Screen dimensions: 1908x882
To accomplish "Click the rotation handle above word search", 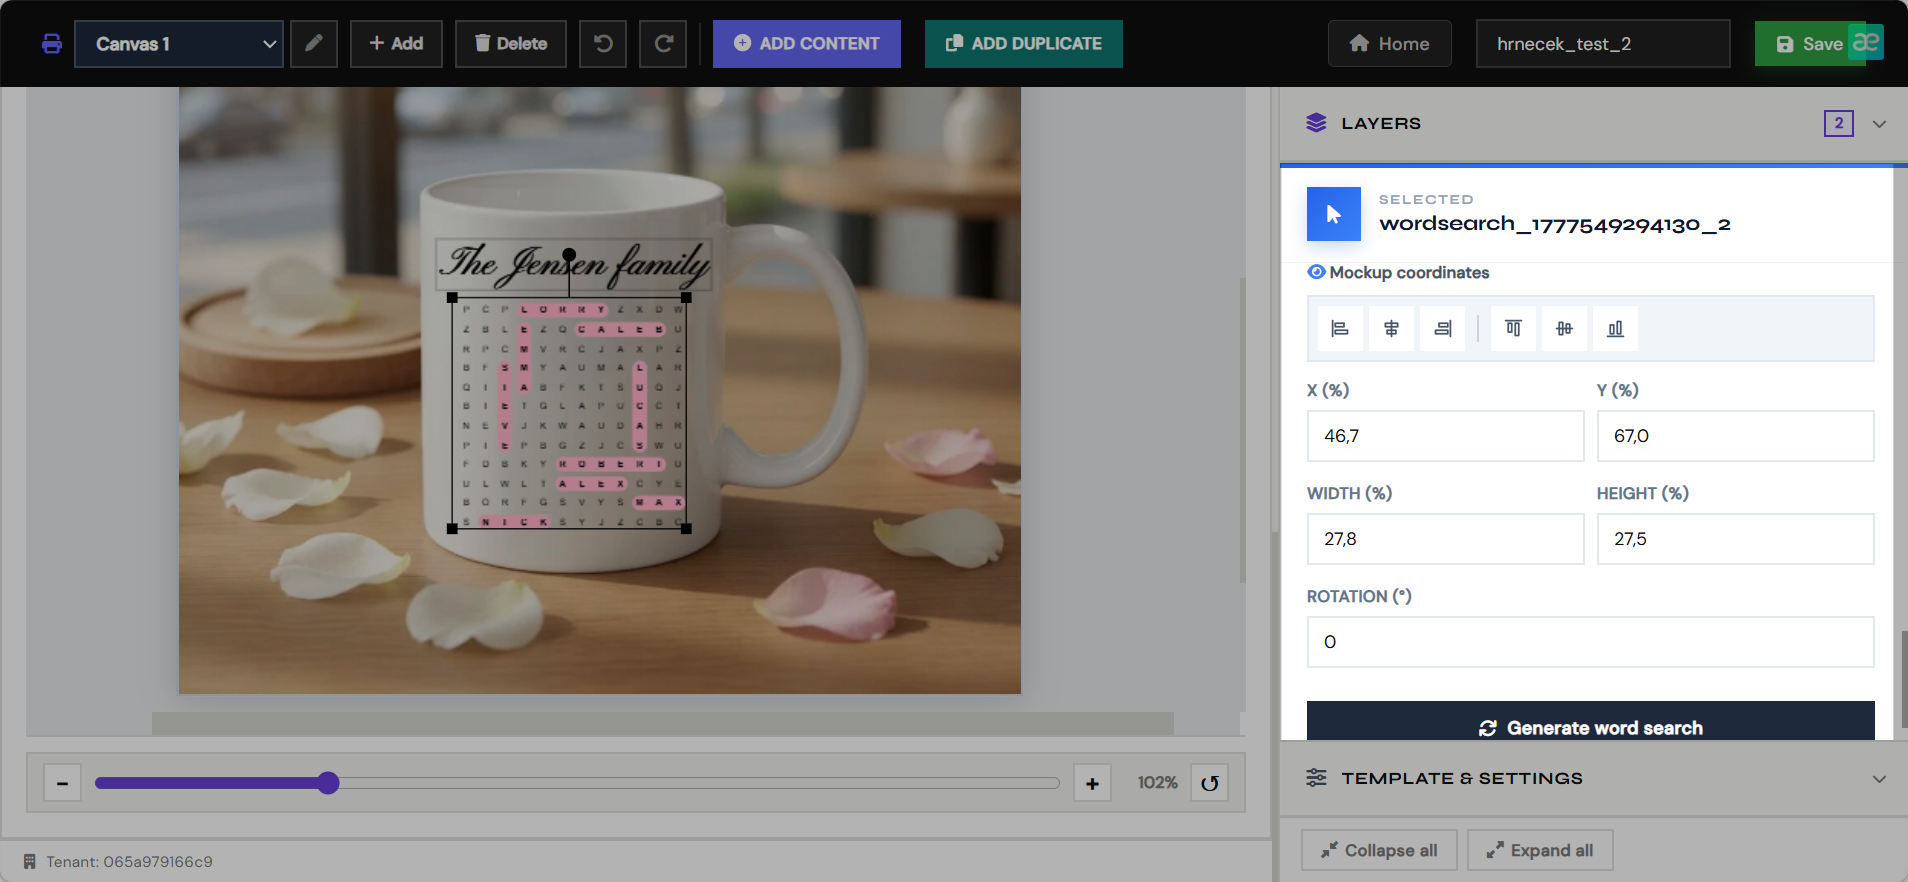I will point(569,254).
